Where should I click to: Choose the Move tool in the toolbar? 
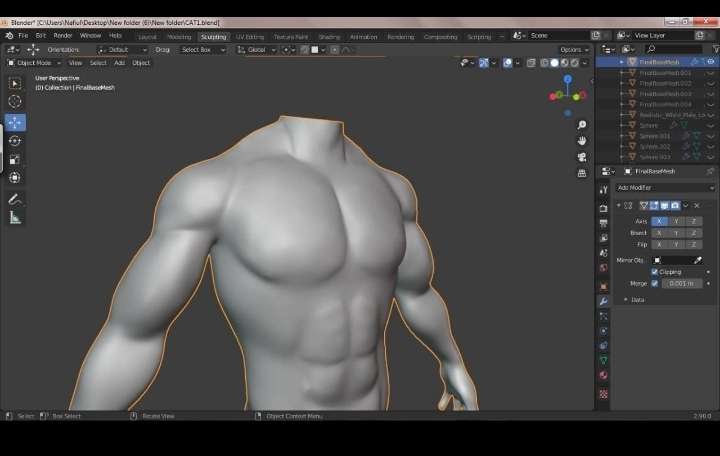click(x=15, y=123)
